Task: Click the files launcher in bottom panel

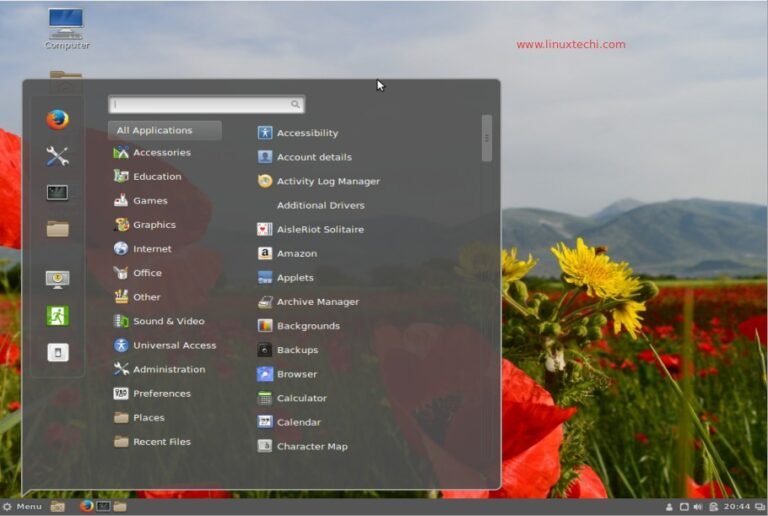Action: click(x=120, y=506)
